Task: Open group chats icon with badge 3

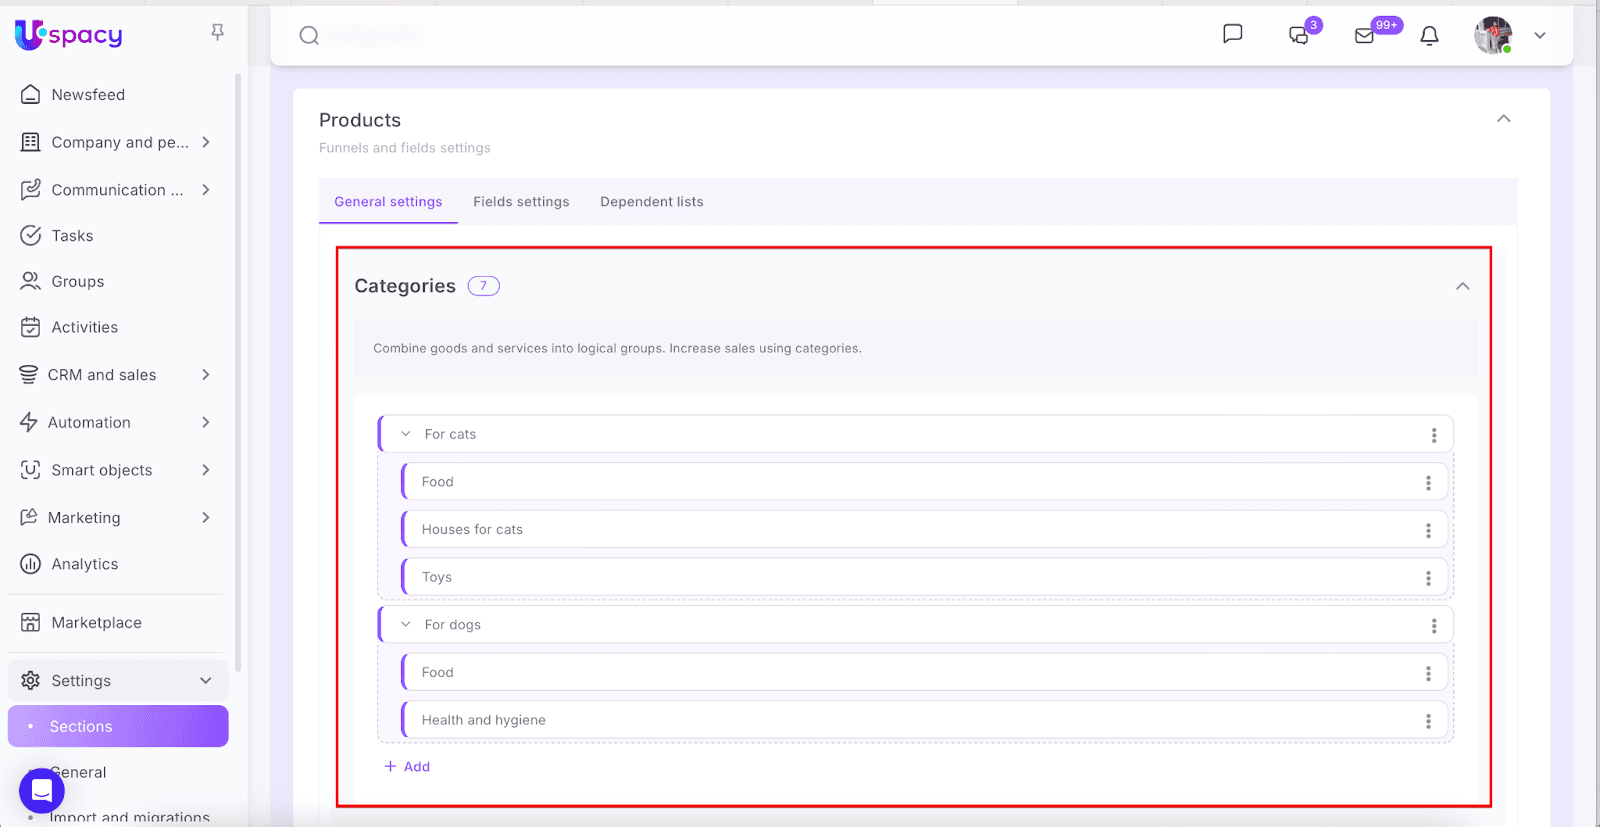Action: click(x=1299, y=35)
